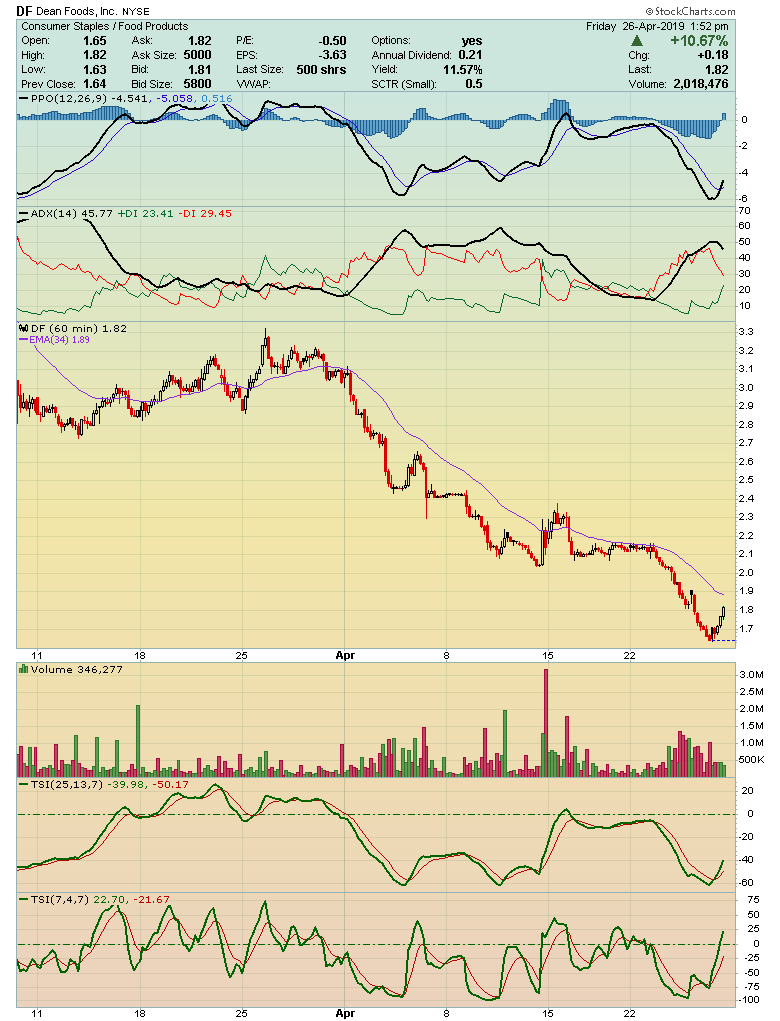
Task: Click the P/E value -0.50
Action: (332, 40)
